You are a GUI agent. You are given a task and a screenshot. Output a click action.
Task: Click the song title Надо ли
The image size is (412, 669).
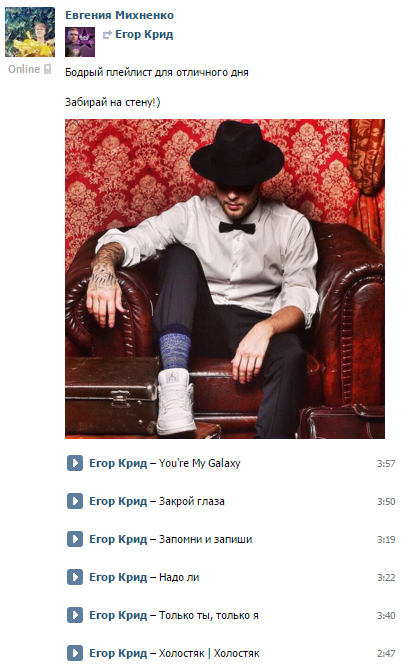(x=179, y=577)
